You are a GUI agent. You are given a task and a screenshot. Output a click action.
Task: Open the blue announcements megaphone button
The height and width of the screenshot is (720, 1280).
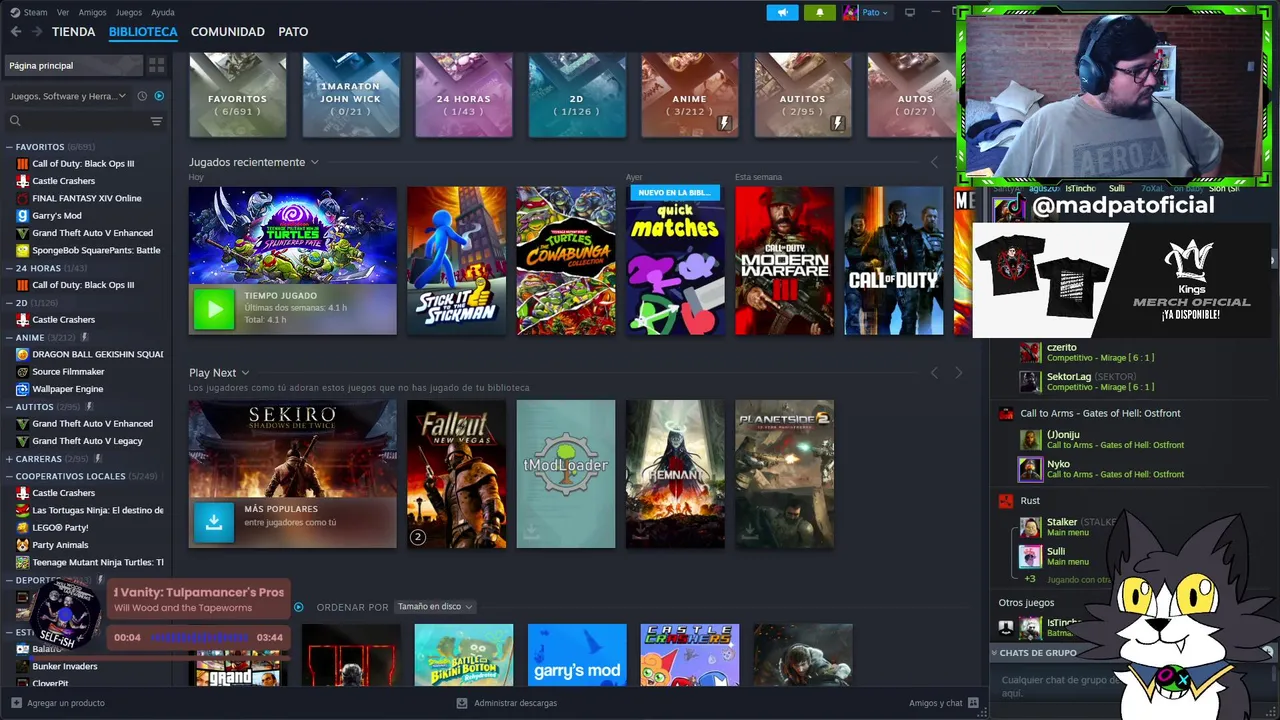coord(782,12)
